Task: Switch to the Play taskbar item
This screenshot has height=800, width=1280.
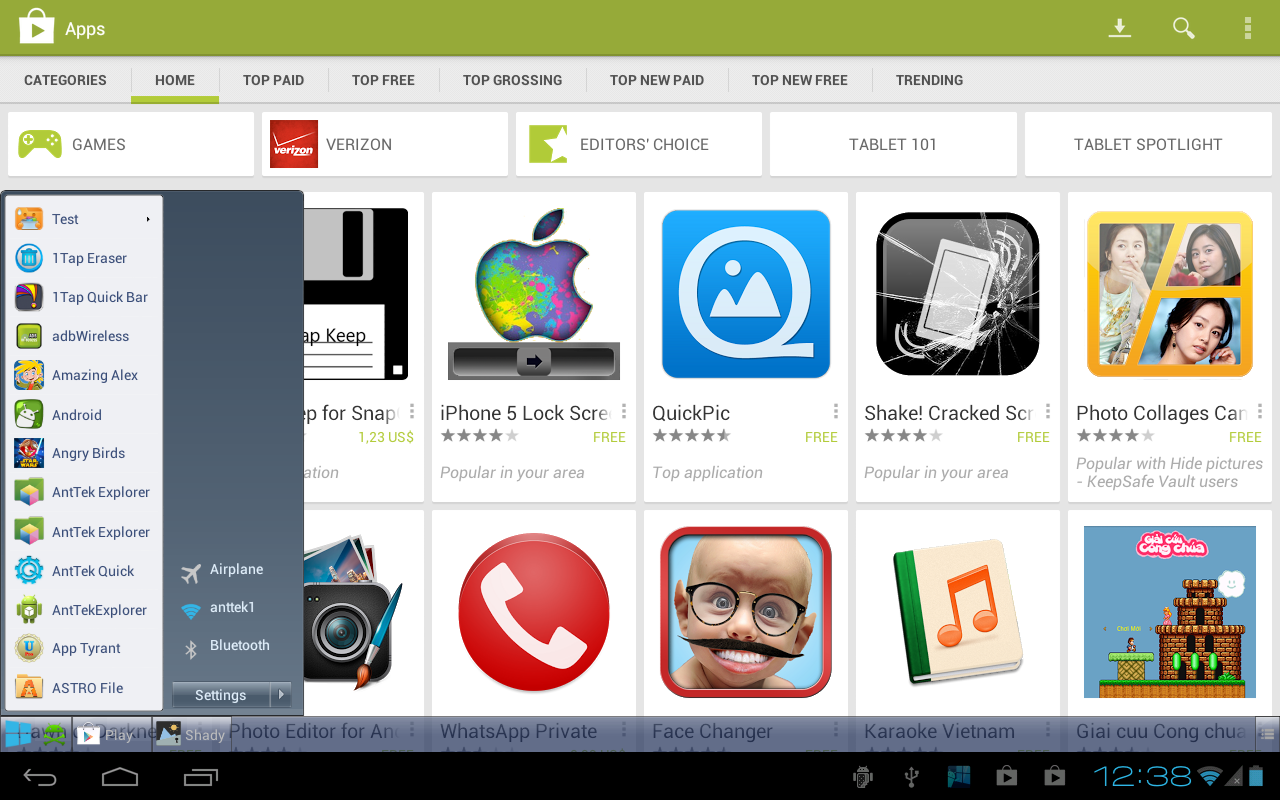Action: click(110, 734)
